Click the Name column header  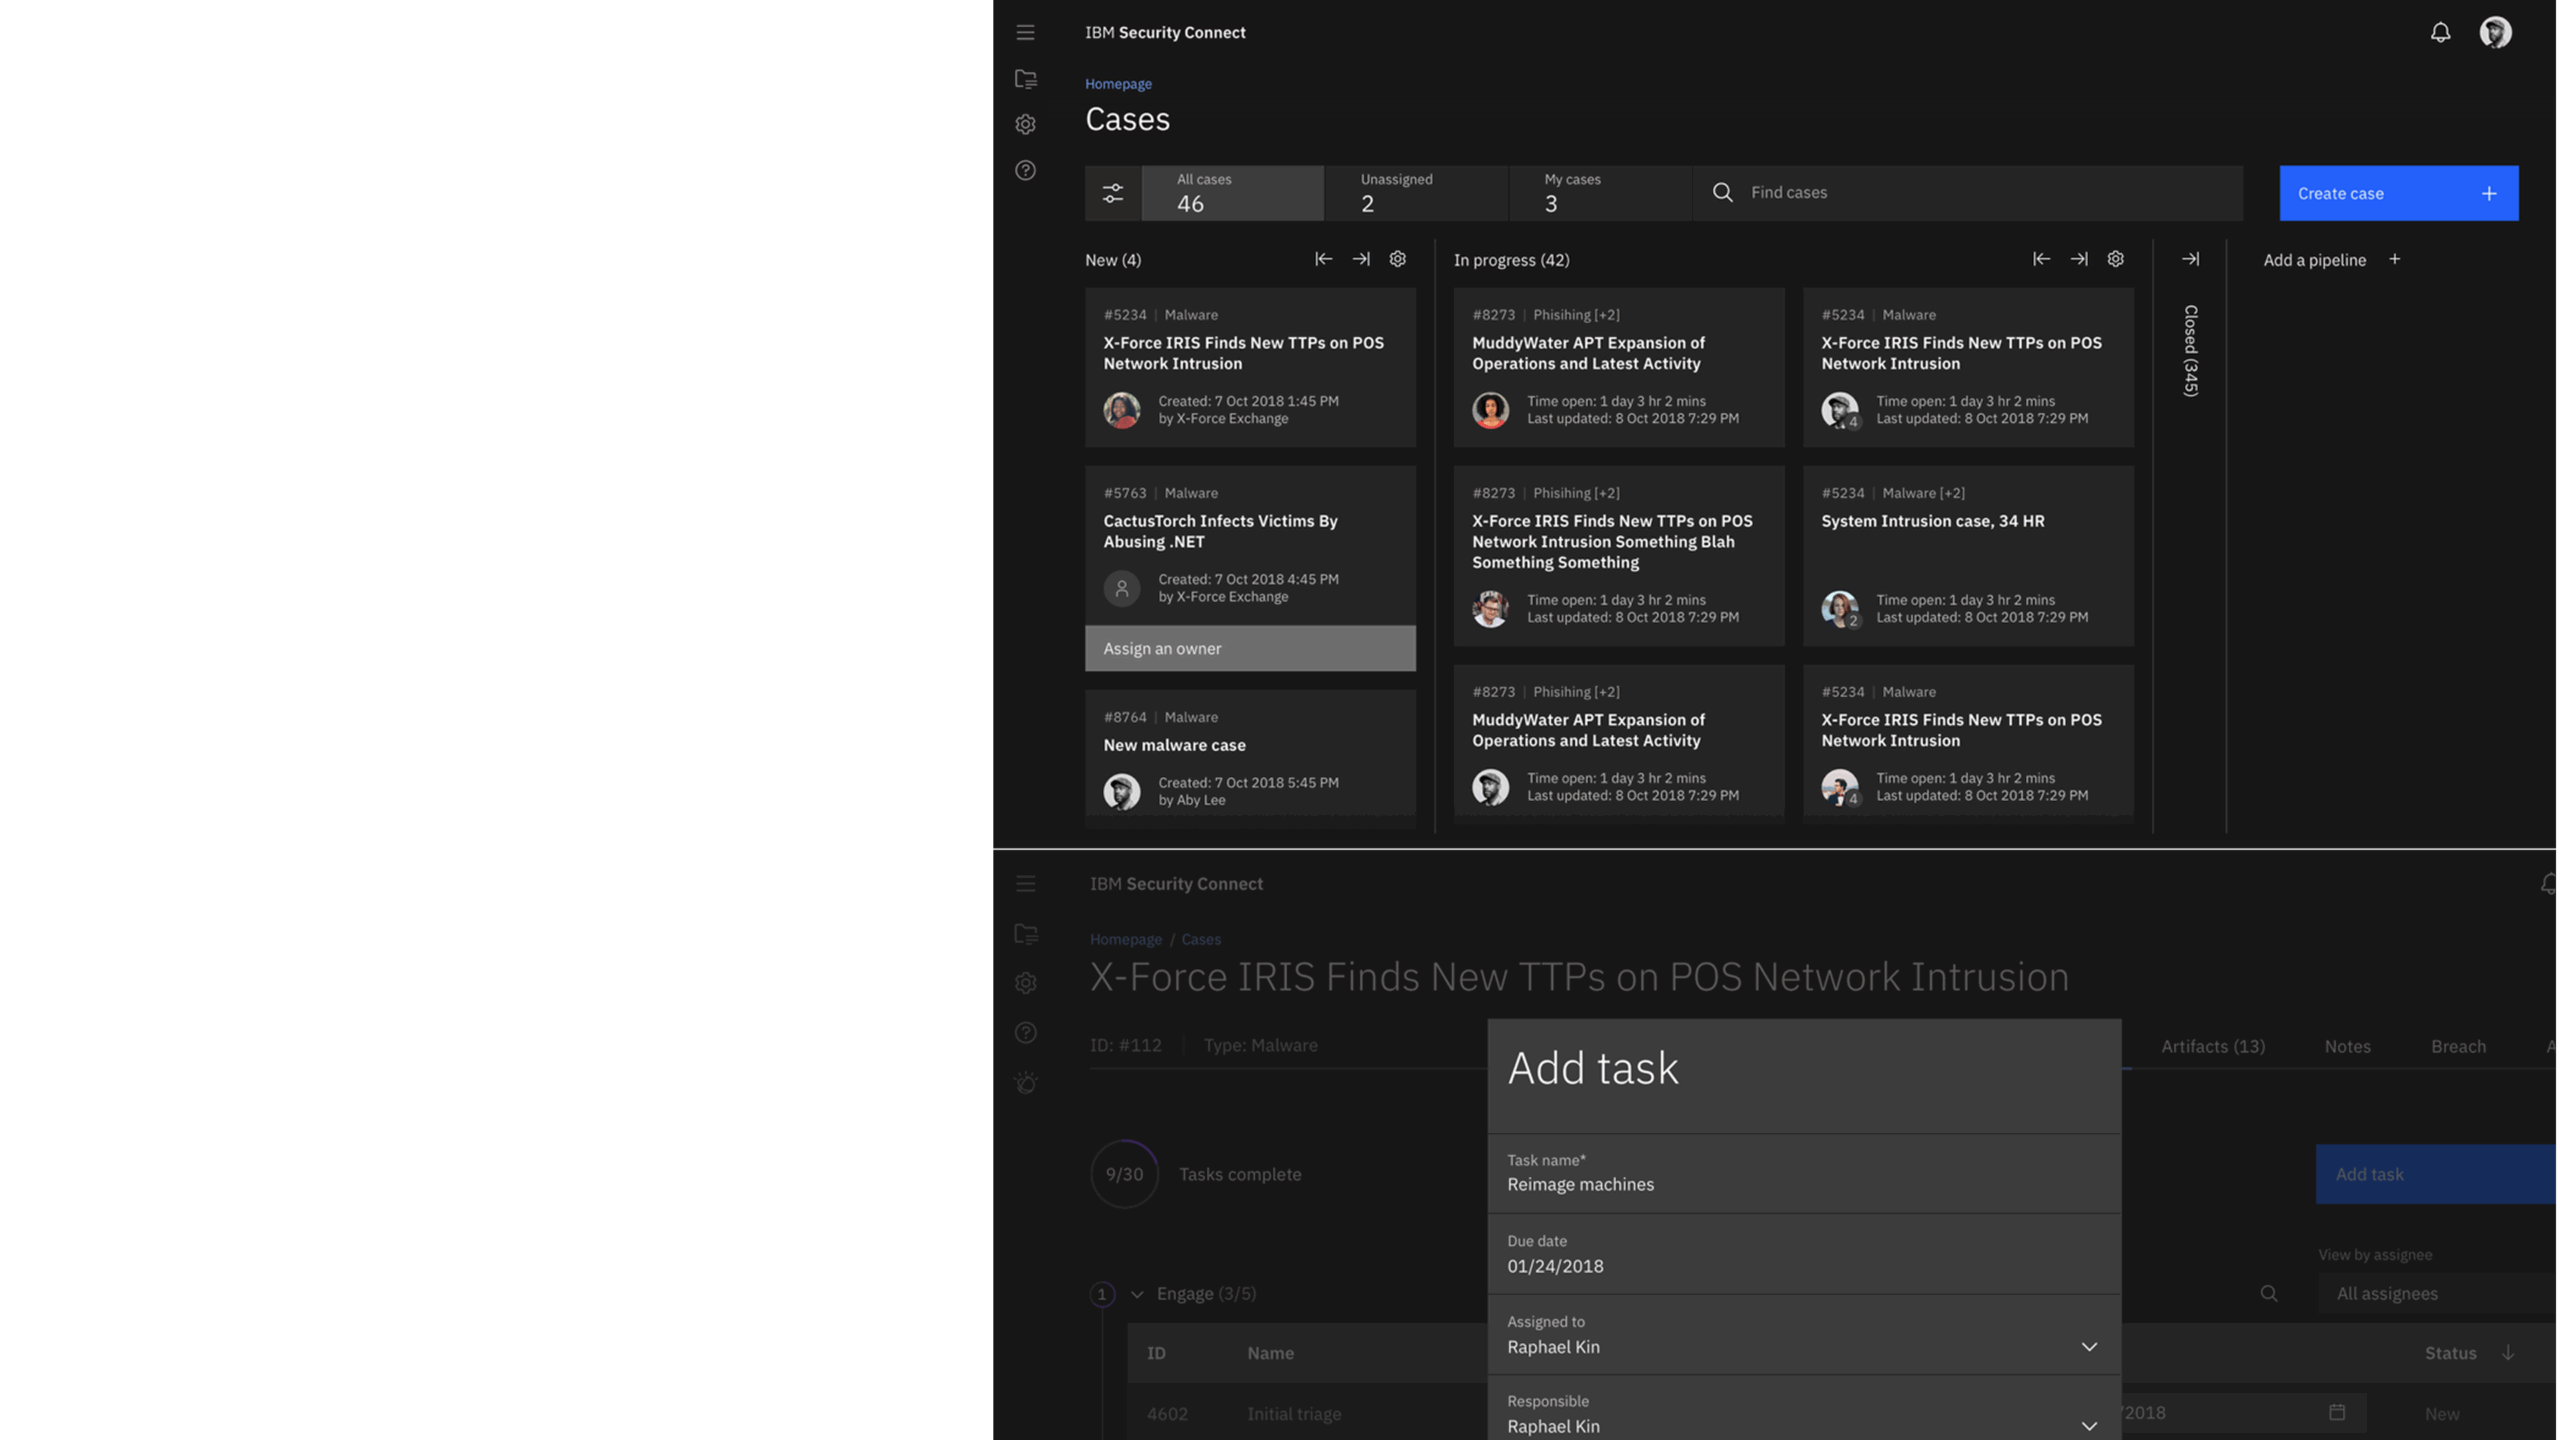(x=1270, y=1352)
